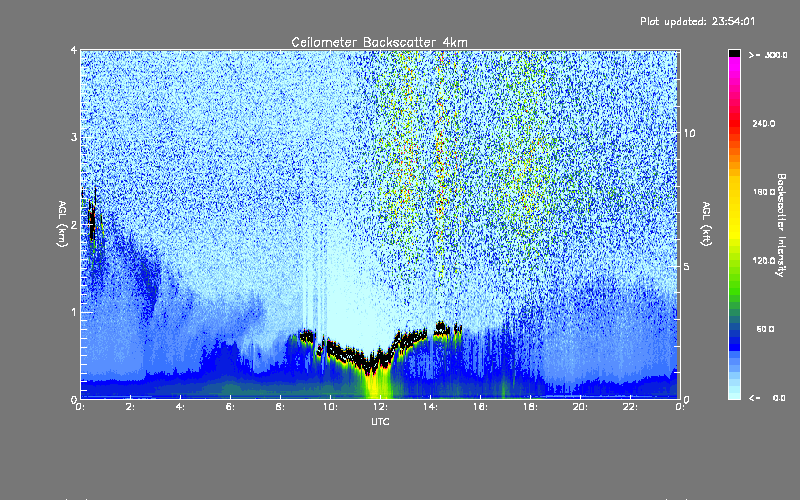800x500 pixels.
Task: Click the "10:" hour tick on the x-axis
Action: [330, 407]
